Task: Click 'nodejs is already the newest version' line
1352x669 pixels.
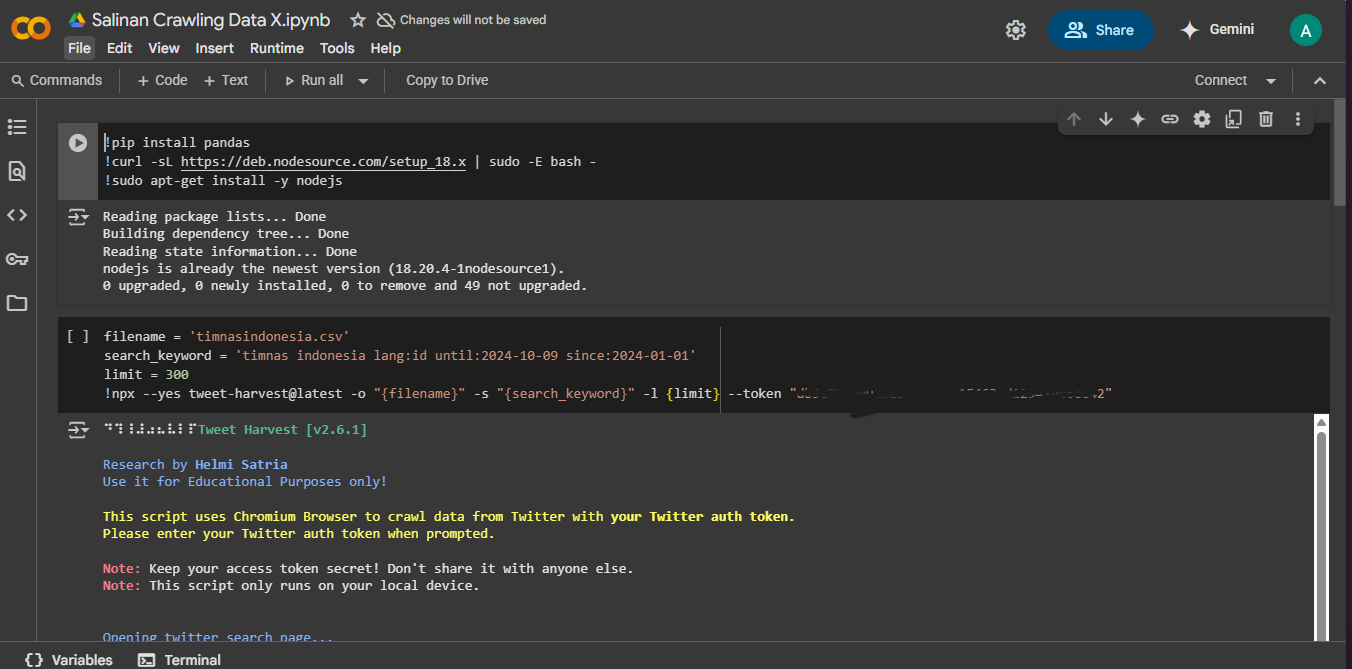Action: click(334, 268)
